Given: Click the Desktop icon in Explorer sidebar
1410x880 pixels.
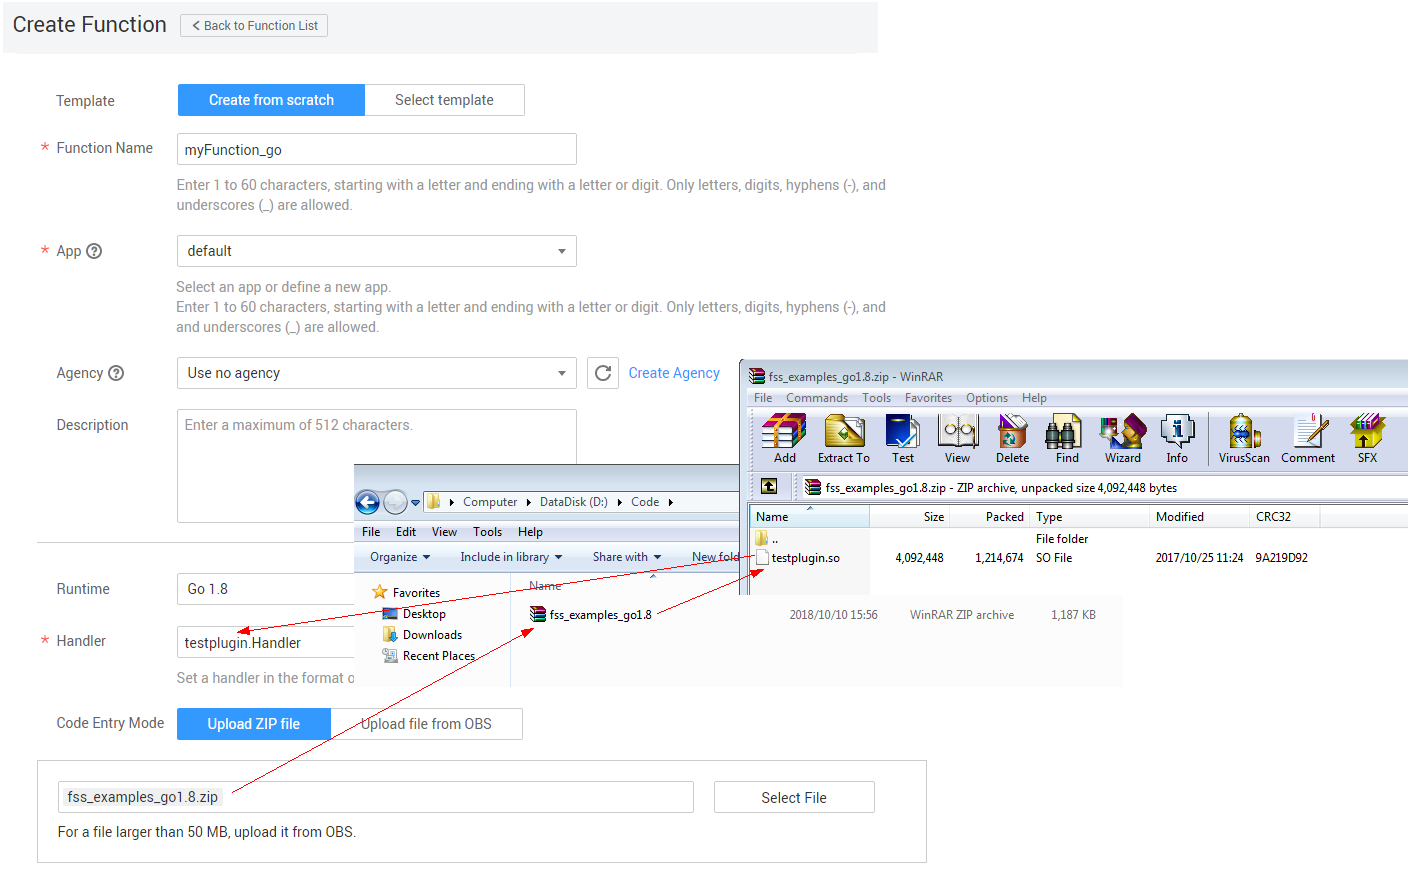Looking at the screenshot, I should [390, 614].
